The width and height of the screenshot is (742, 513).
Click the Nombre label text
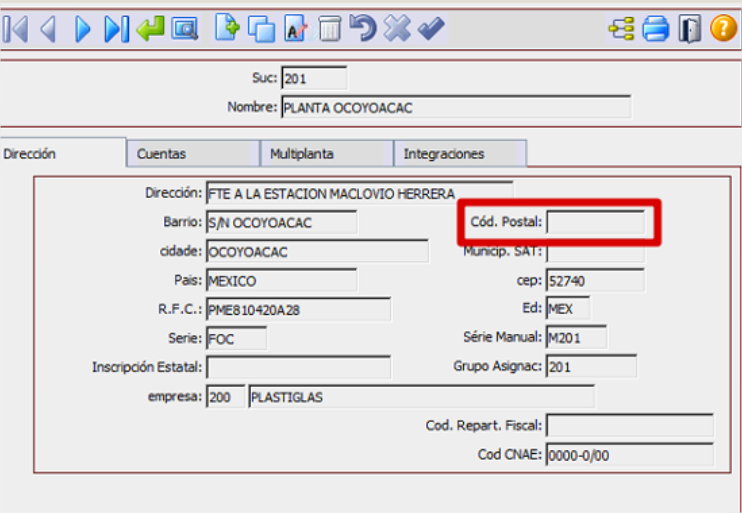(252, 106)
